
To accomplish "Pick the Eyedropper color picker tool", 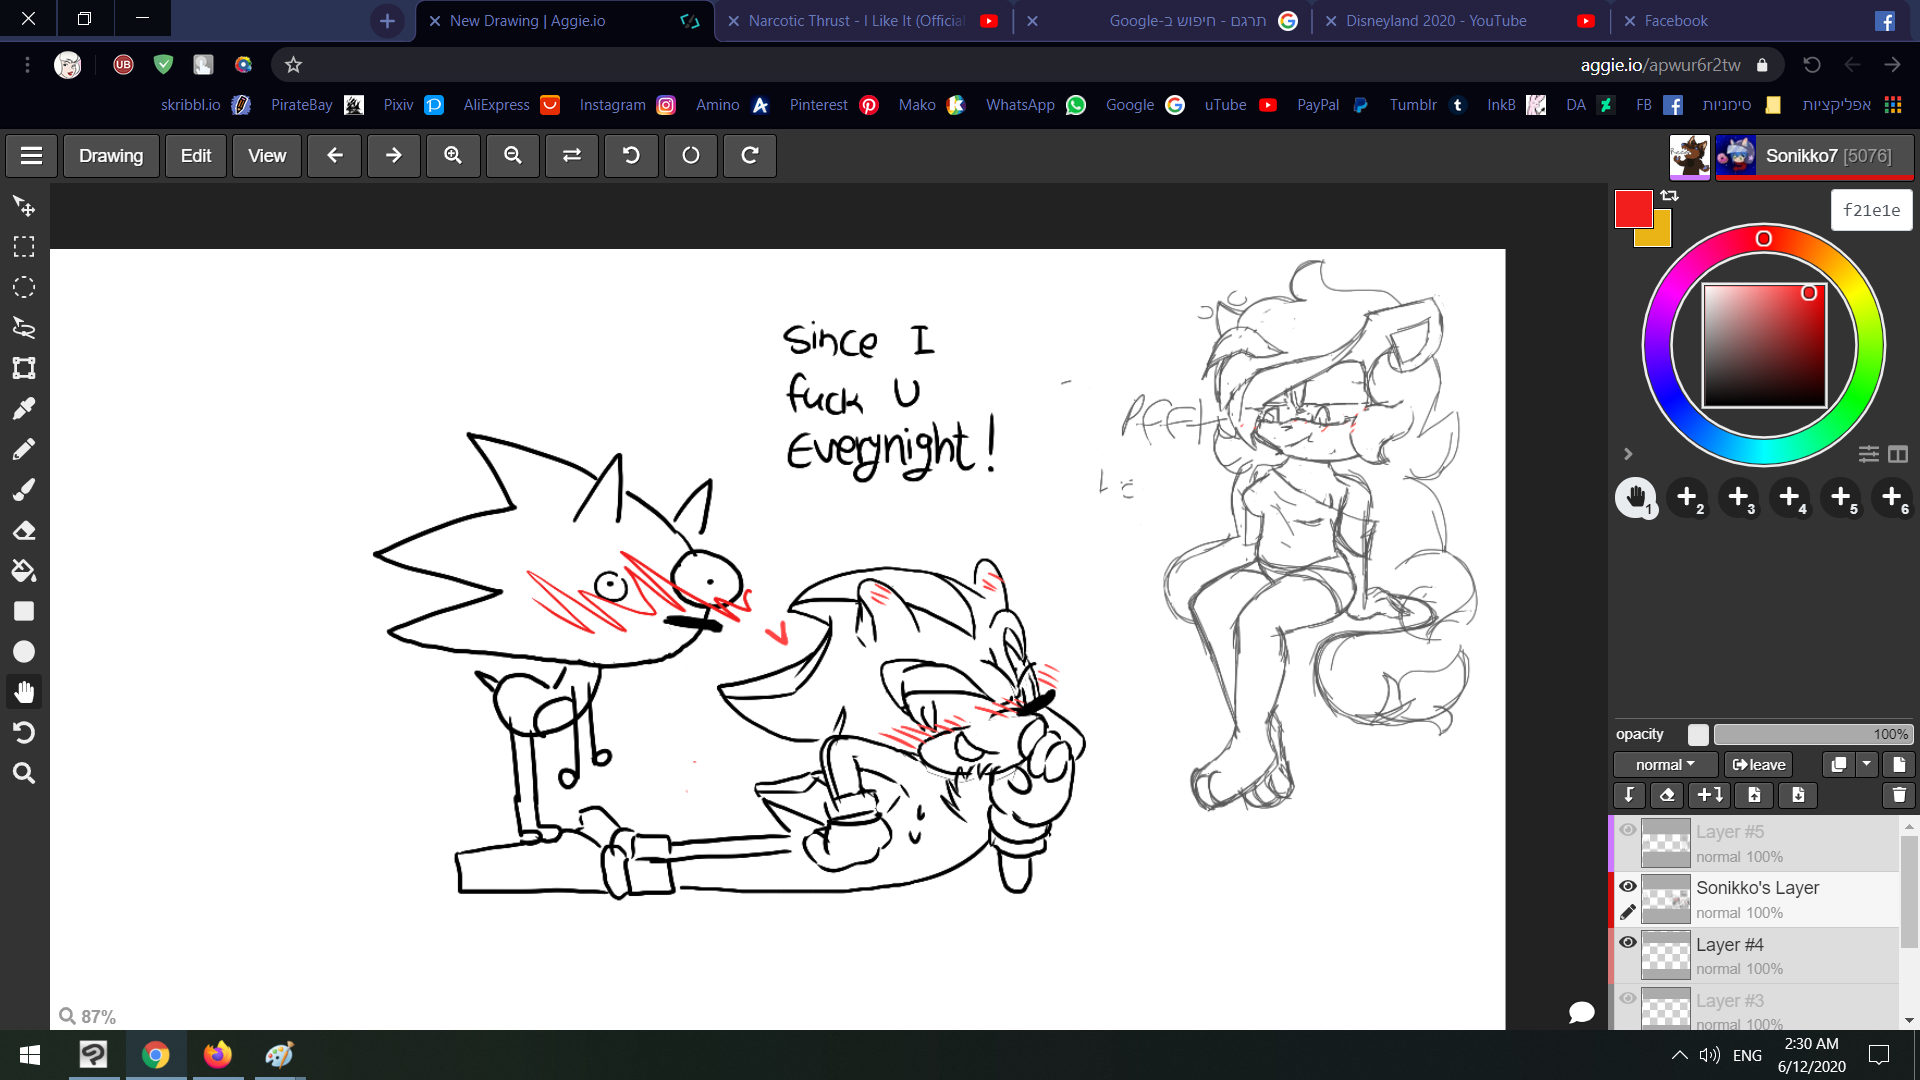I will click(x=24, y=409).
